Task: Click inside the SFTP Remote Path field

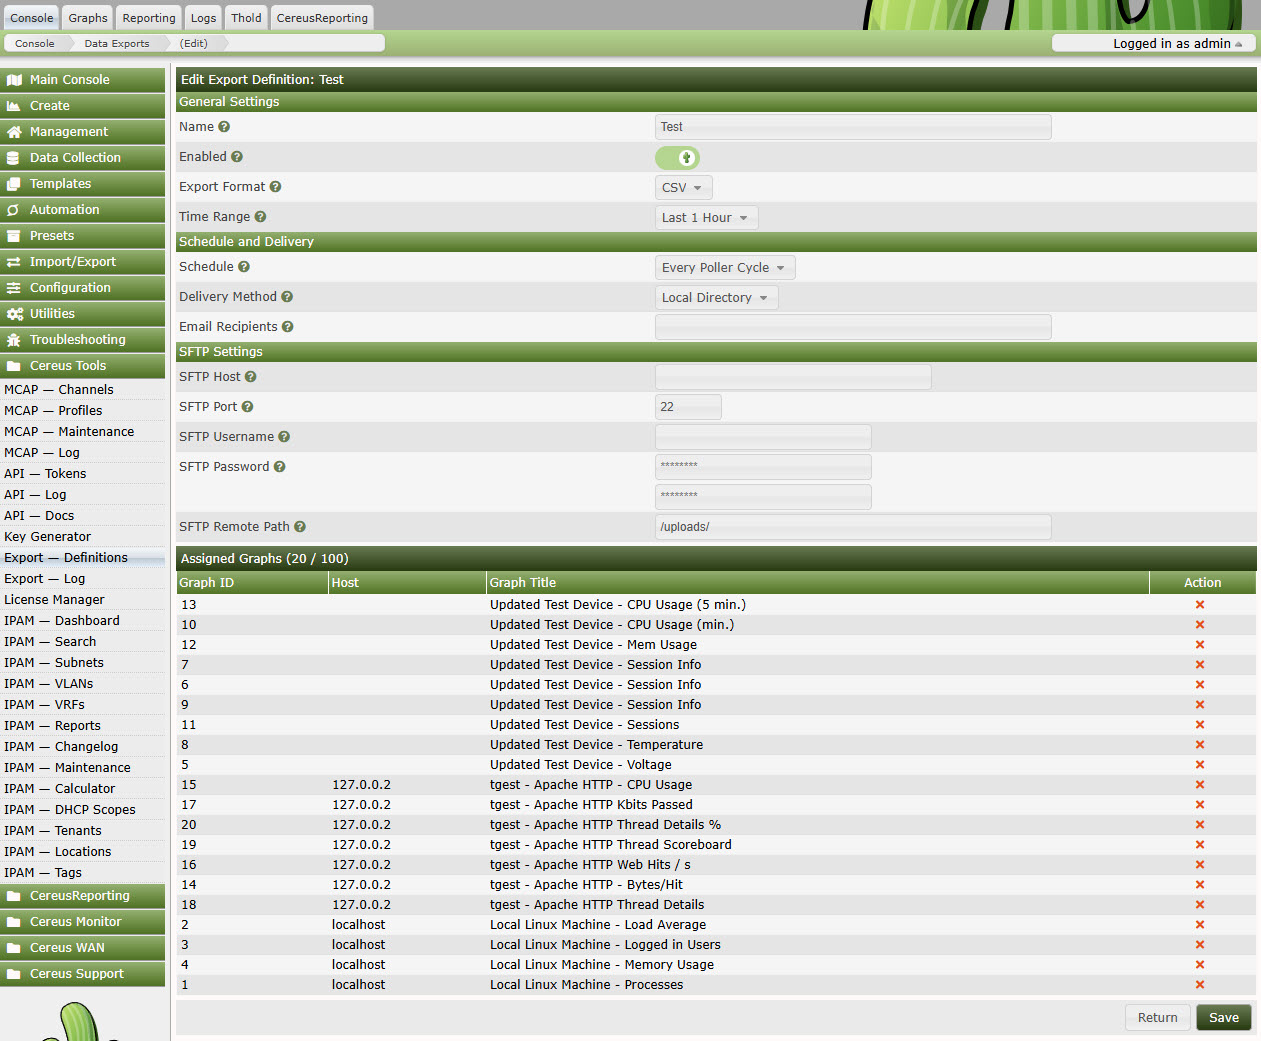Action: 852,526
